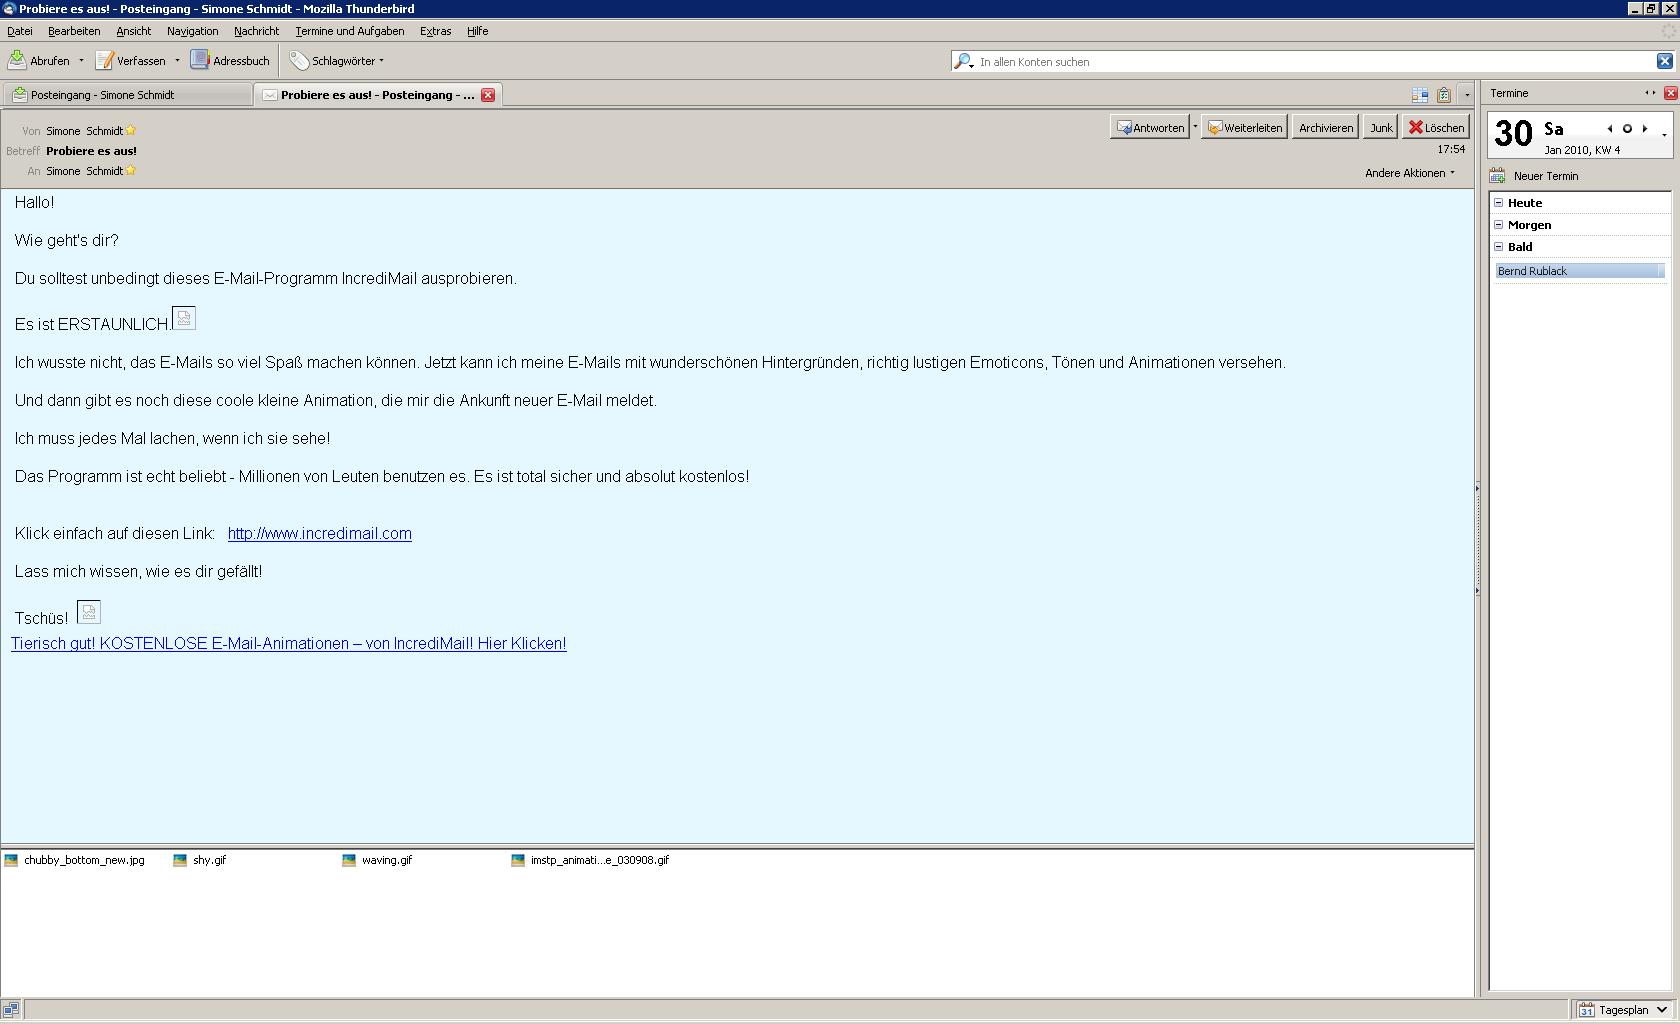Image resolution: width=1680 pixels, height=1024 pixels.
Task: Open the tab list dropdown arrow
Action: coord(1467,95)
